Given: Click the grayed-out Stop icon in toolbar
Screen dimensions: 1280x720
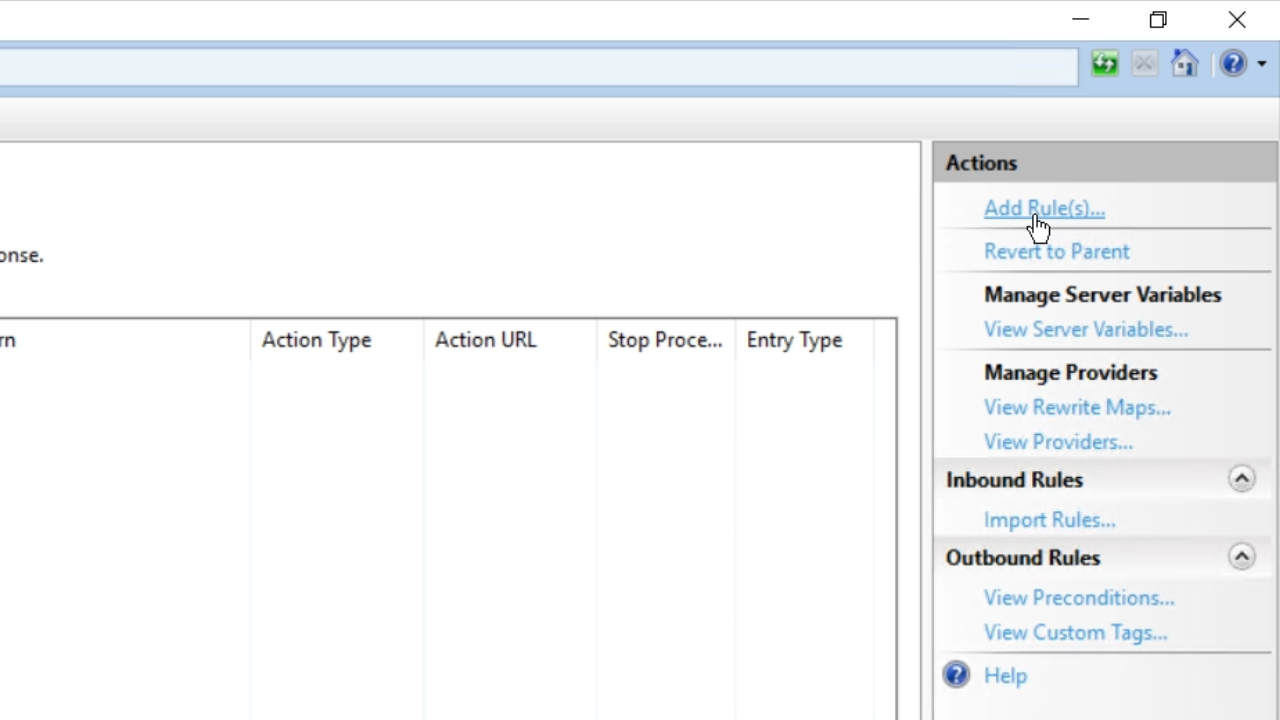Looking at the screenshot, I should [x=1144, y=64].
